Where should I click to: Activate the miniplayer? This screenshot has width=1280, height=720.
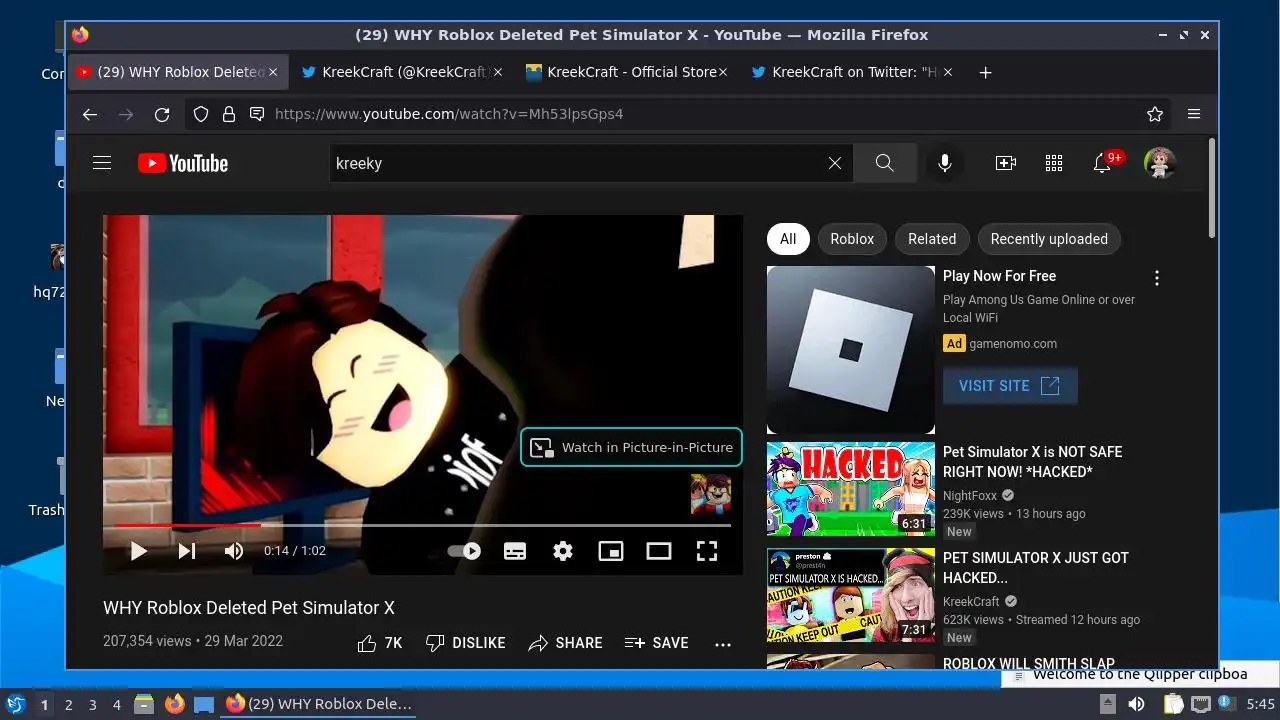(x=611, y=551)
